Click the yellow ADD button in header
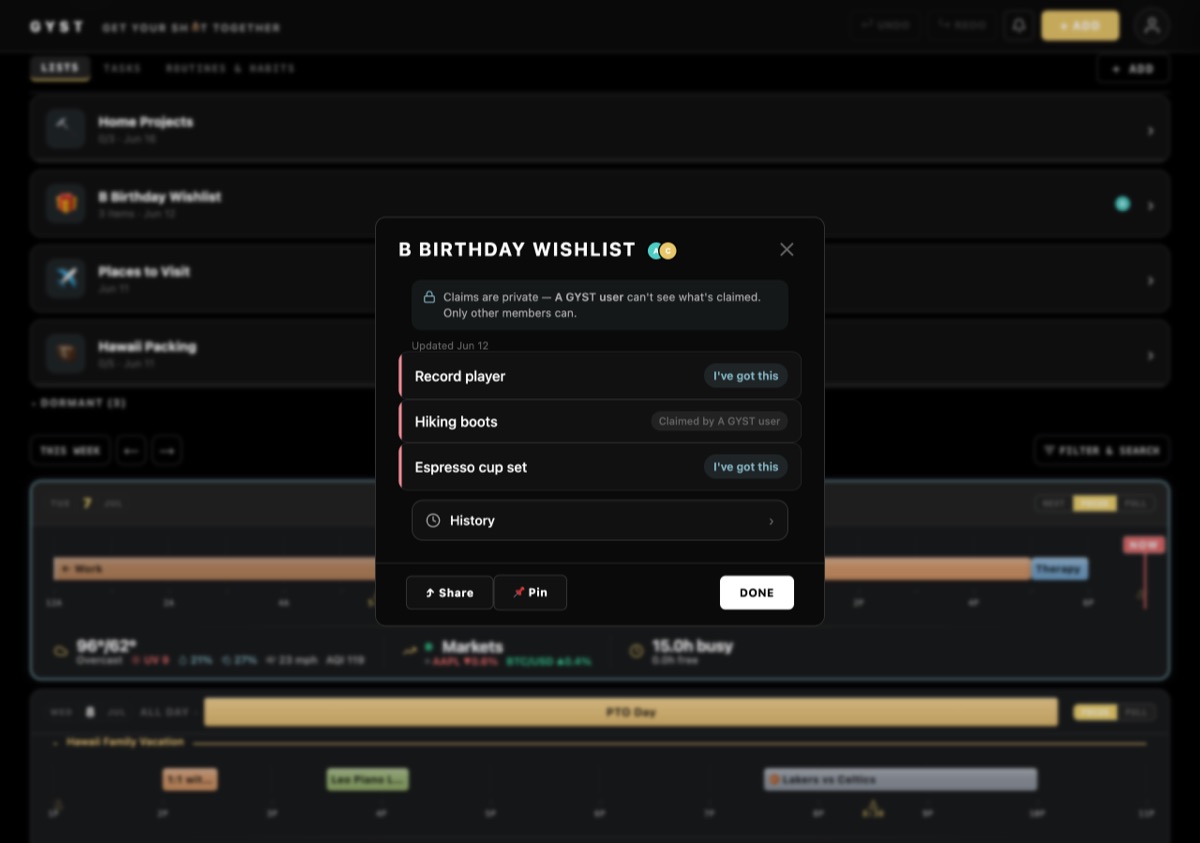The height and width of the screenshot is (843, 1200). (x=1080, y=26)
